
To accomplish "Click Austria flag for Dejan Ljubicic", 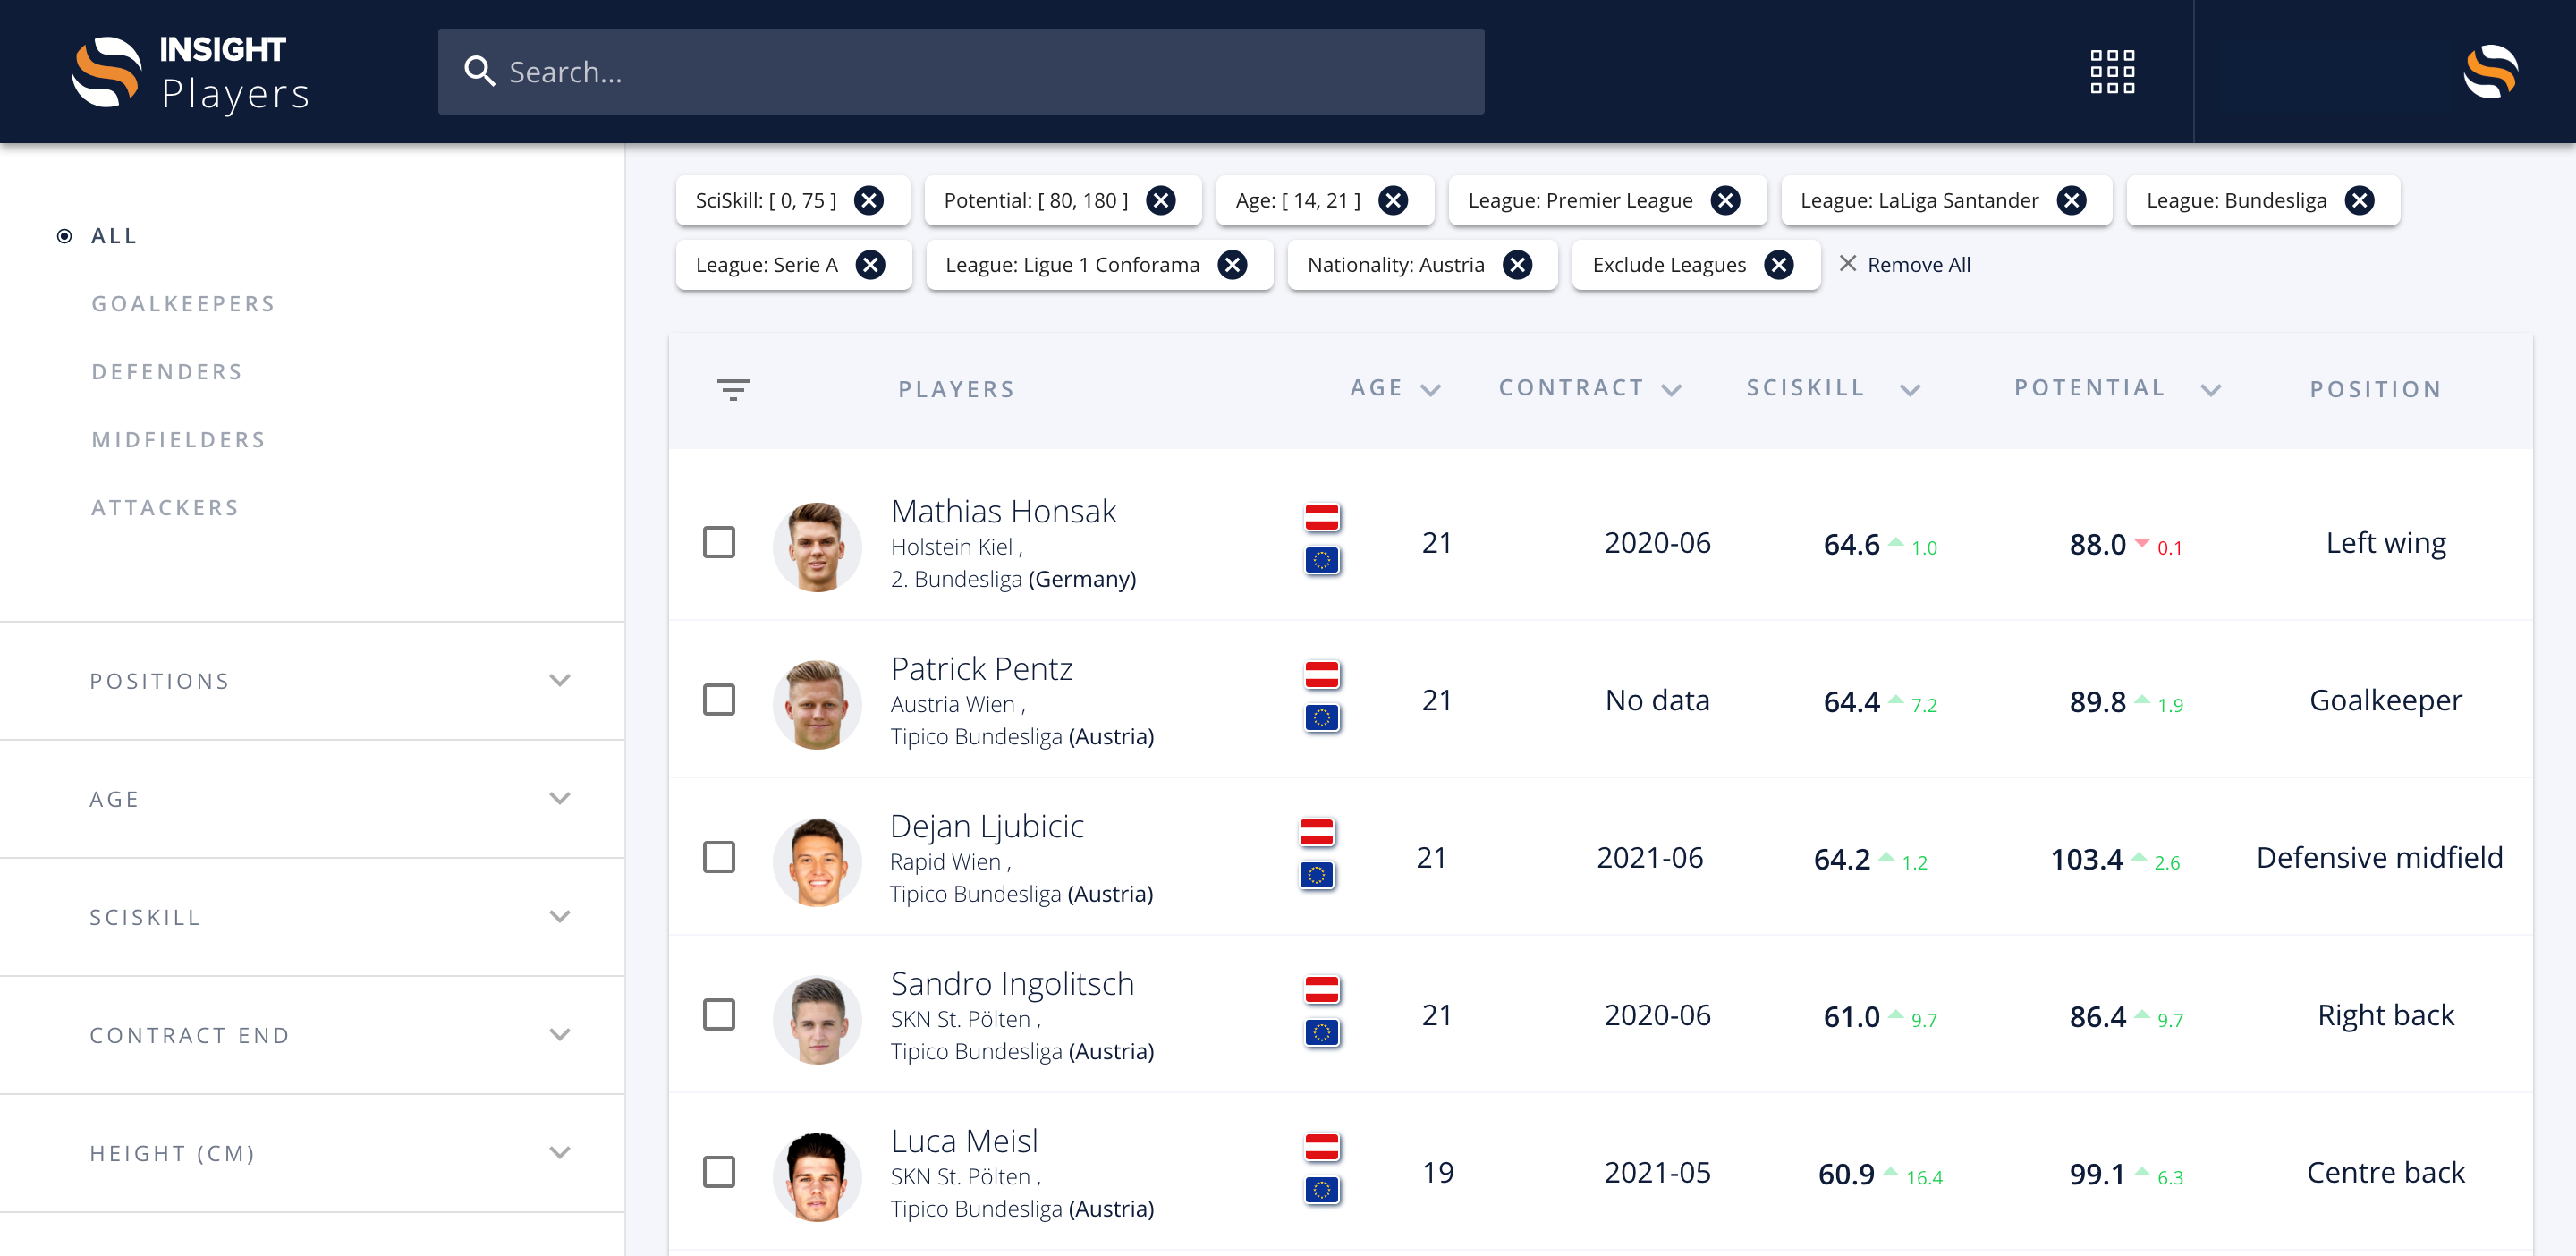I will point(1316,832).
